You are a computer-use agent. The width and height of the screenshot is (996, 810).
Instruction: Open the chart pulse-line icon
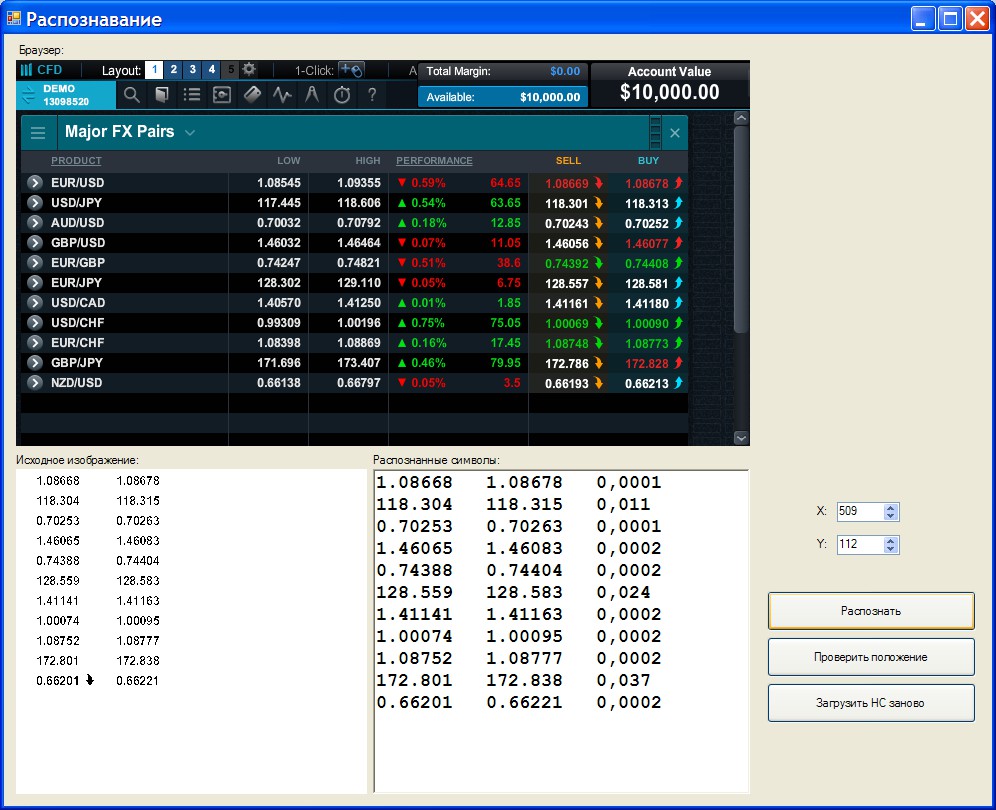283,95
